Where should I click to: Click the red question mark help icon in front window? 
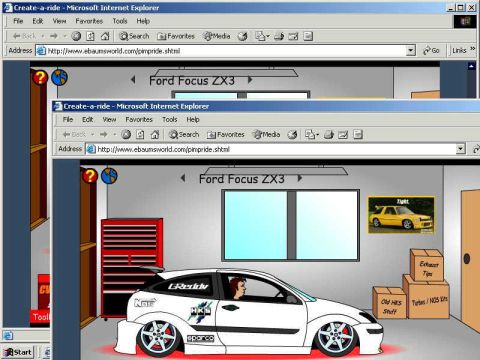click(90, 176)
